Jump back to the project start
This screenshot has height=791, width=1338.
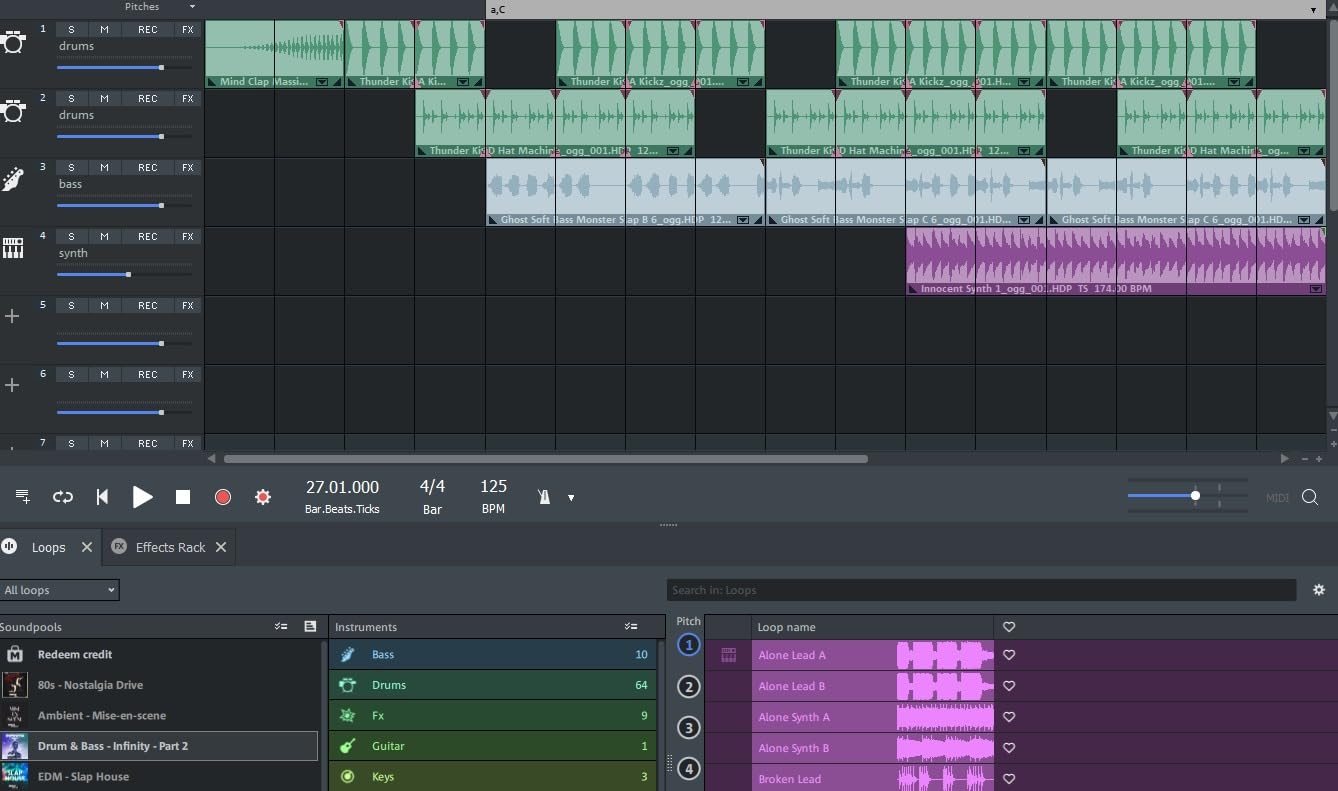pyautogui.click(x=102, y=497)
